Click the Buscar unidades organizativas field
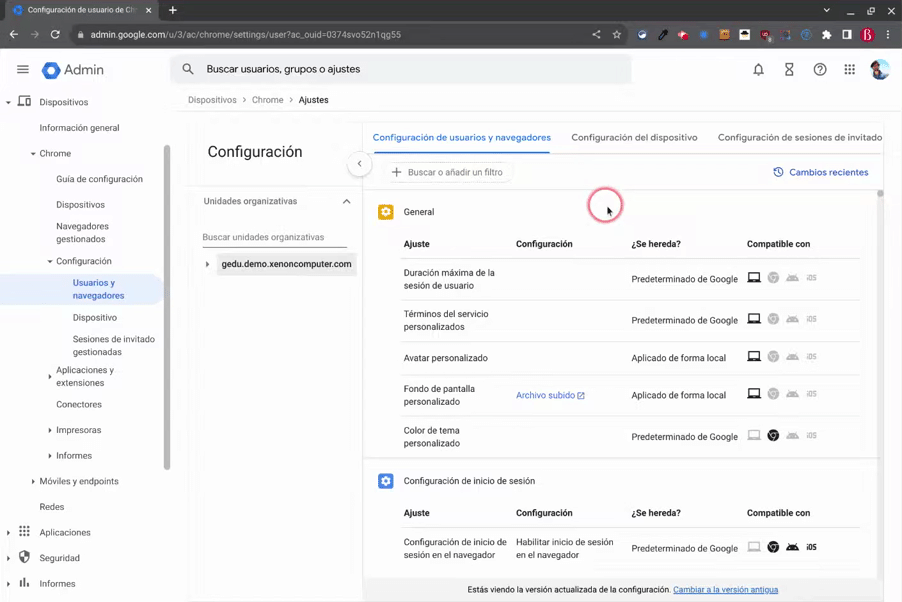The image size is (902, 602). 274,238
